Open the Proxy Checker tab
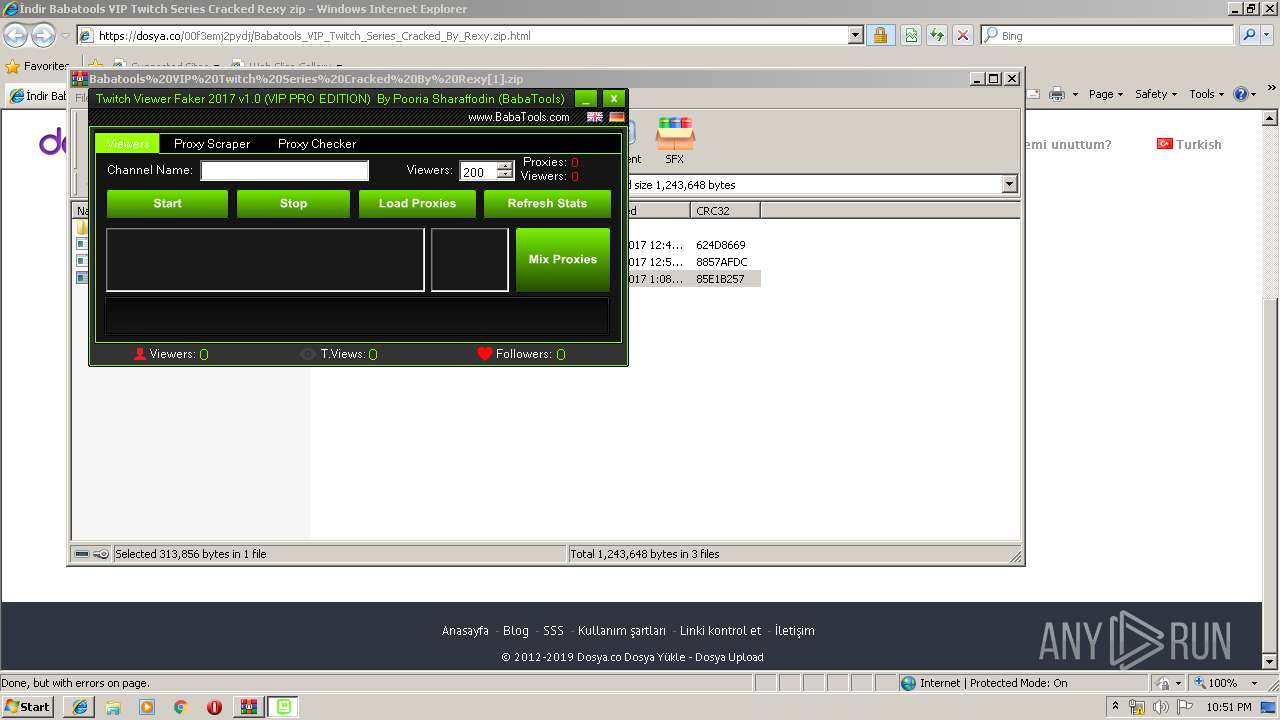 click(x=317, y=144)
